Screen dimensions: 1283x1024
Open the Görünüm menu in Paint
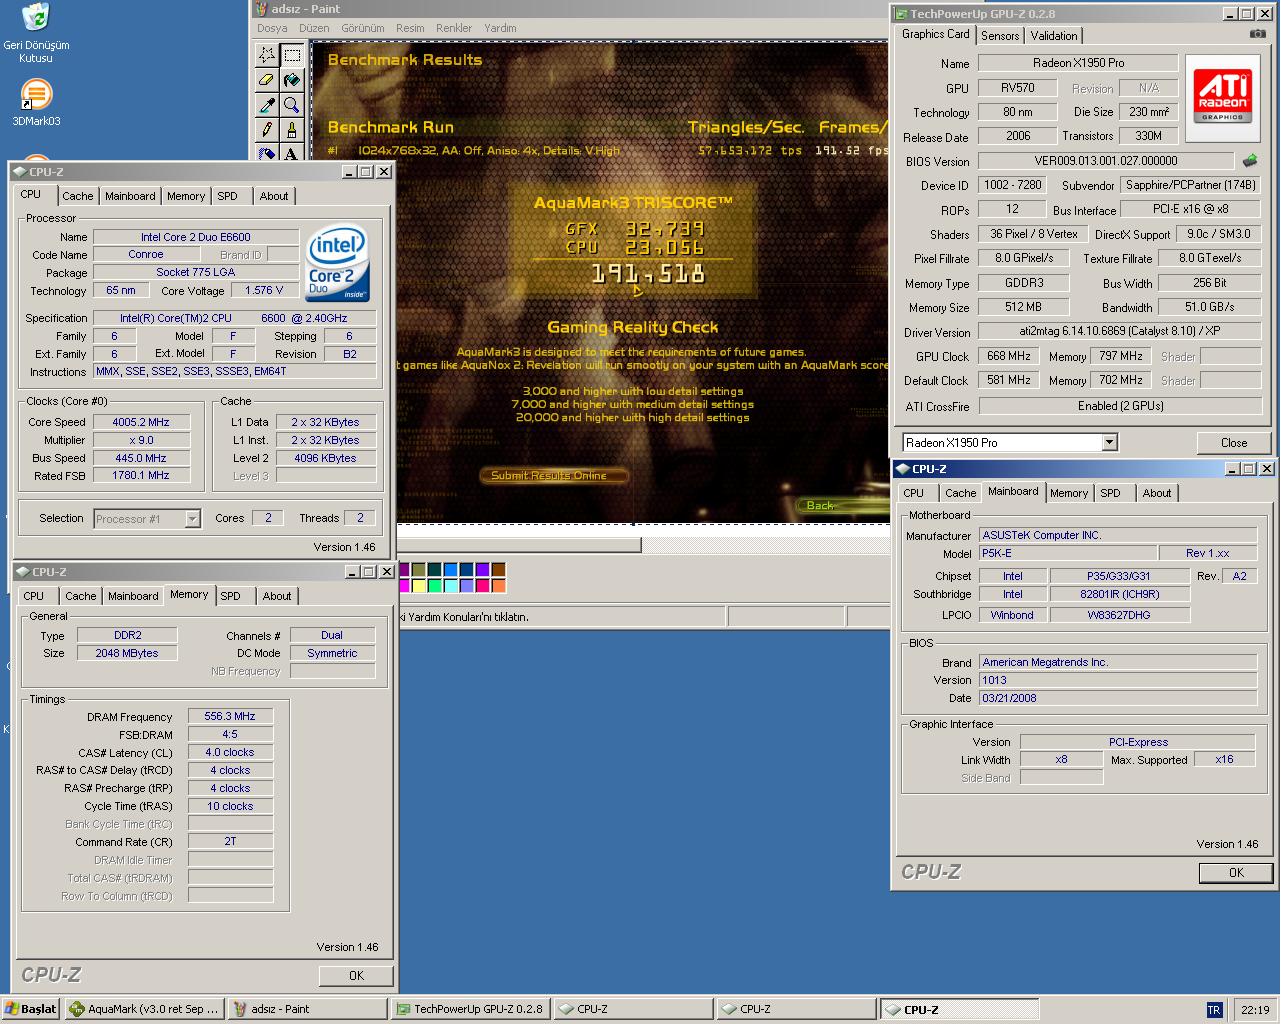[x=362, y=28]
